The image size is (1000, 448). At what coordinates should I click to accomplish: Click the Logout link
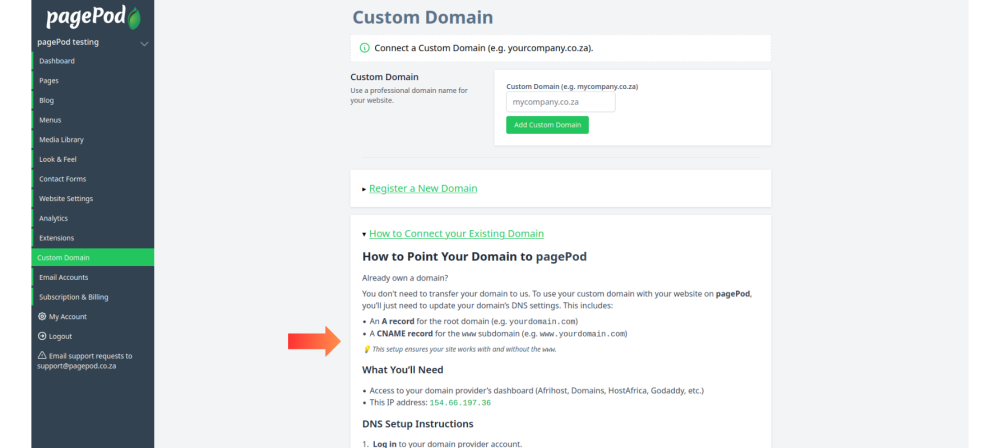pyautogui.click(x=61, y=336)
